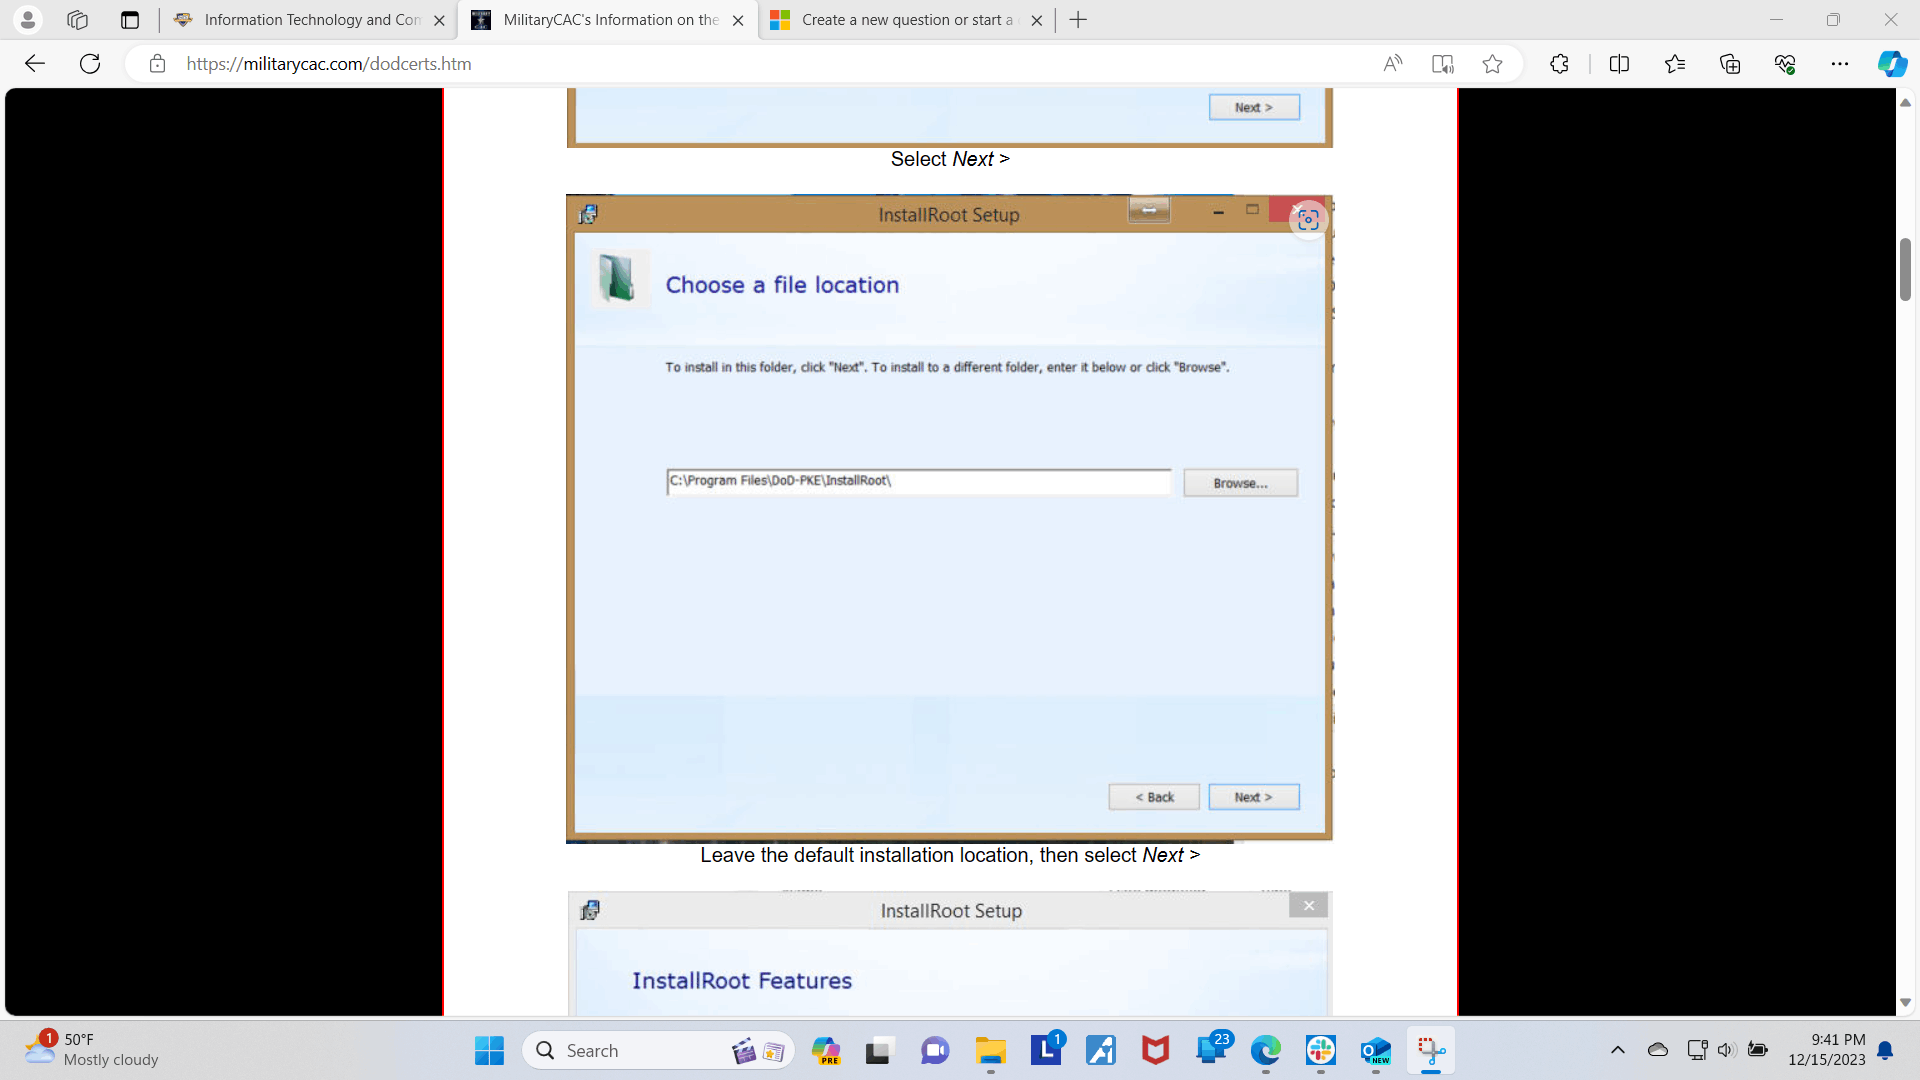Image resolution: width=1920 pixels, height=1080 pixels.
Task: Click the visual search icon on image
Action: [x=1308, y=220]
